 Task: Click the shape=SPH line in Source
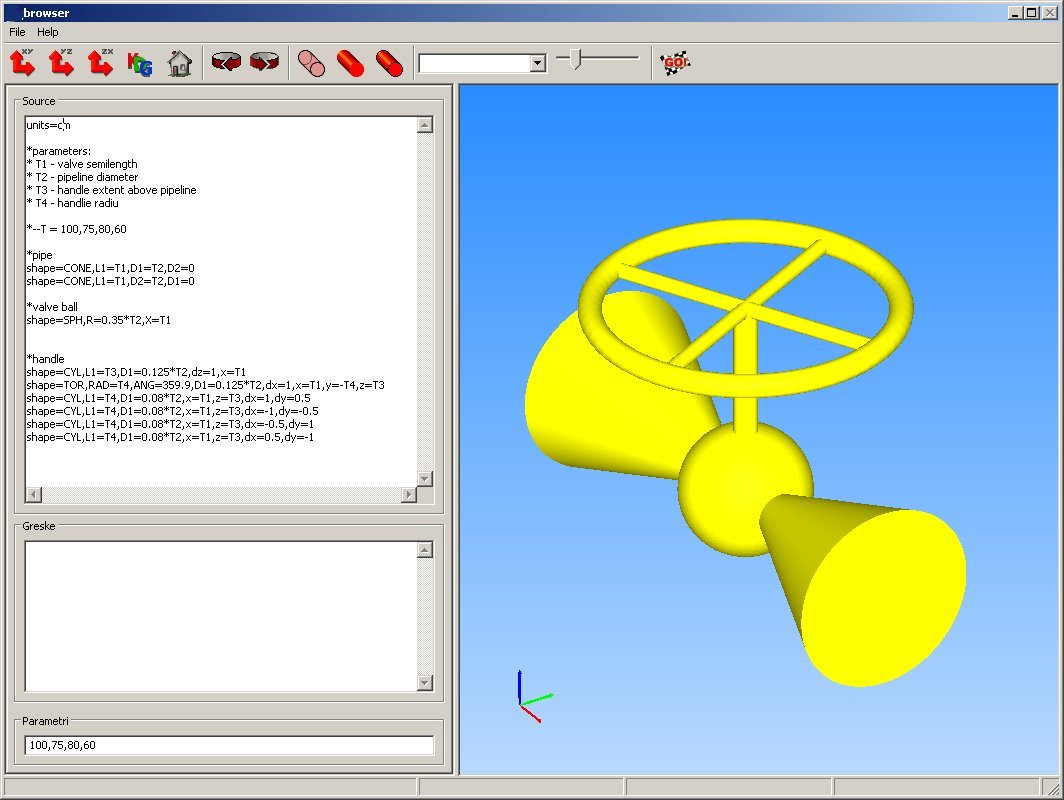point(119,320)
